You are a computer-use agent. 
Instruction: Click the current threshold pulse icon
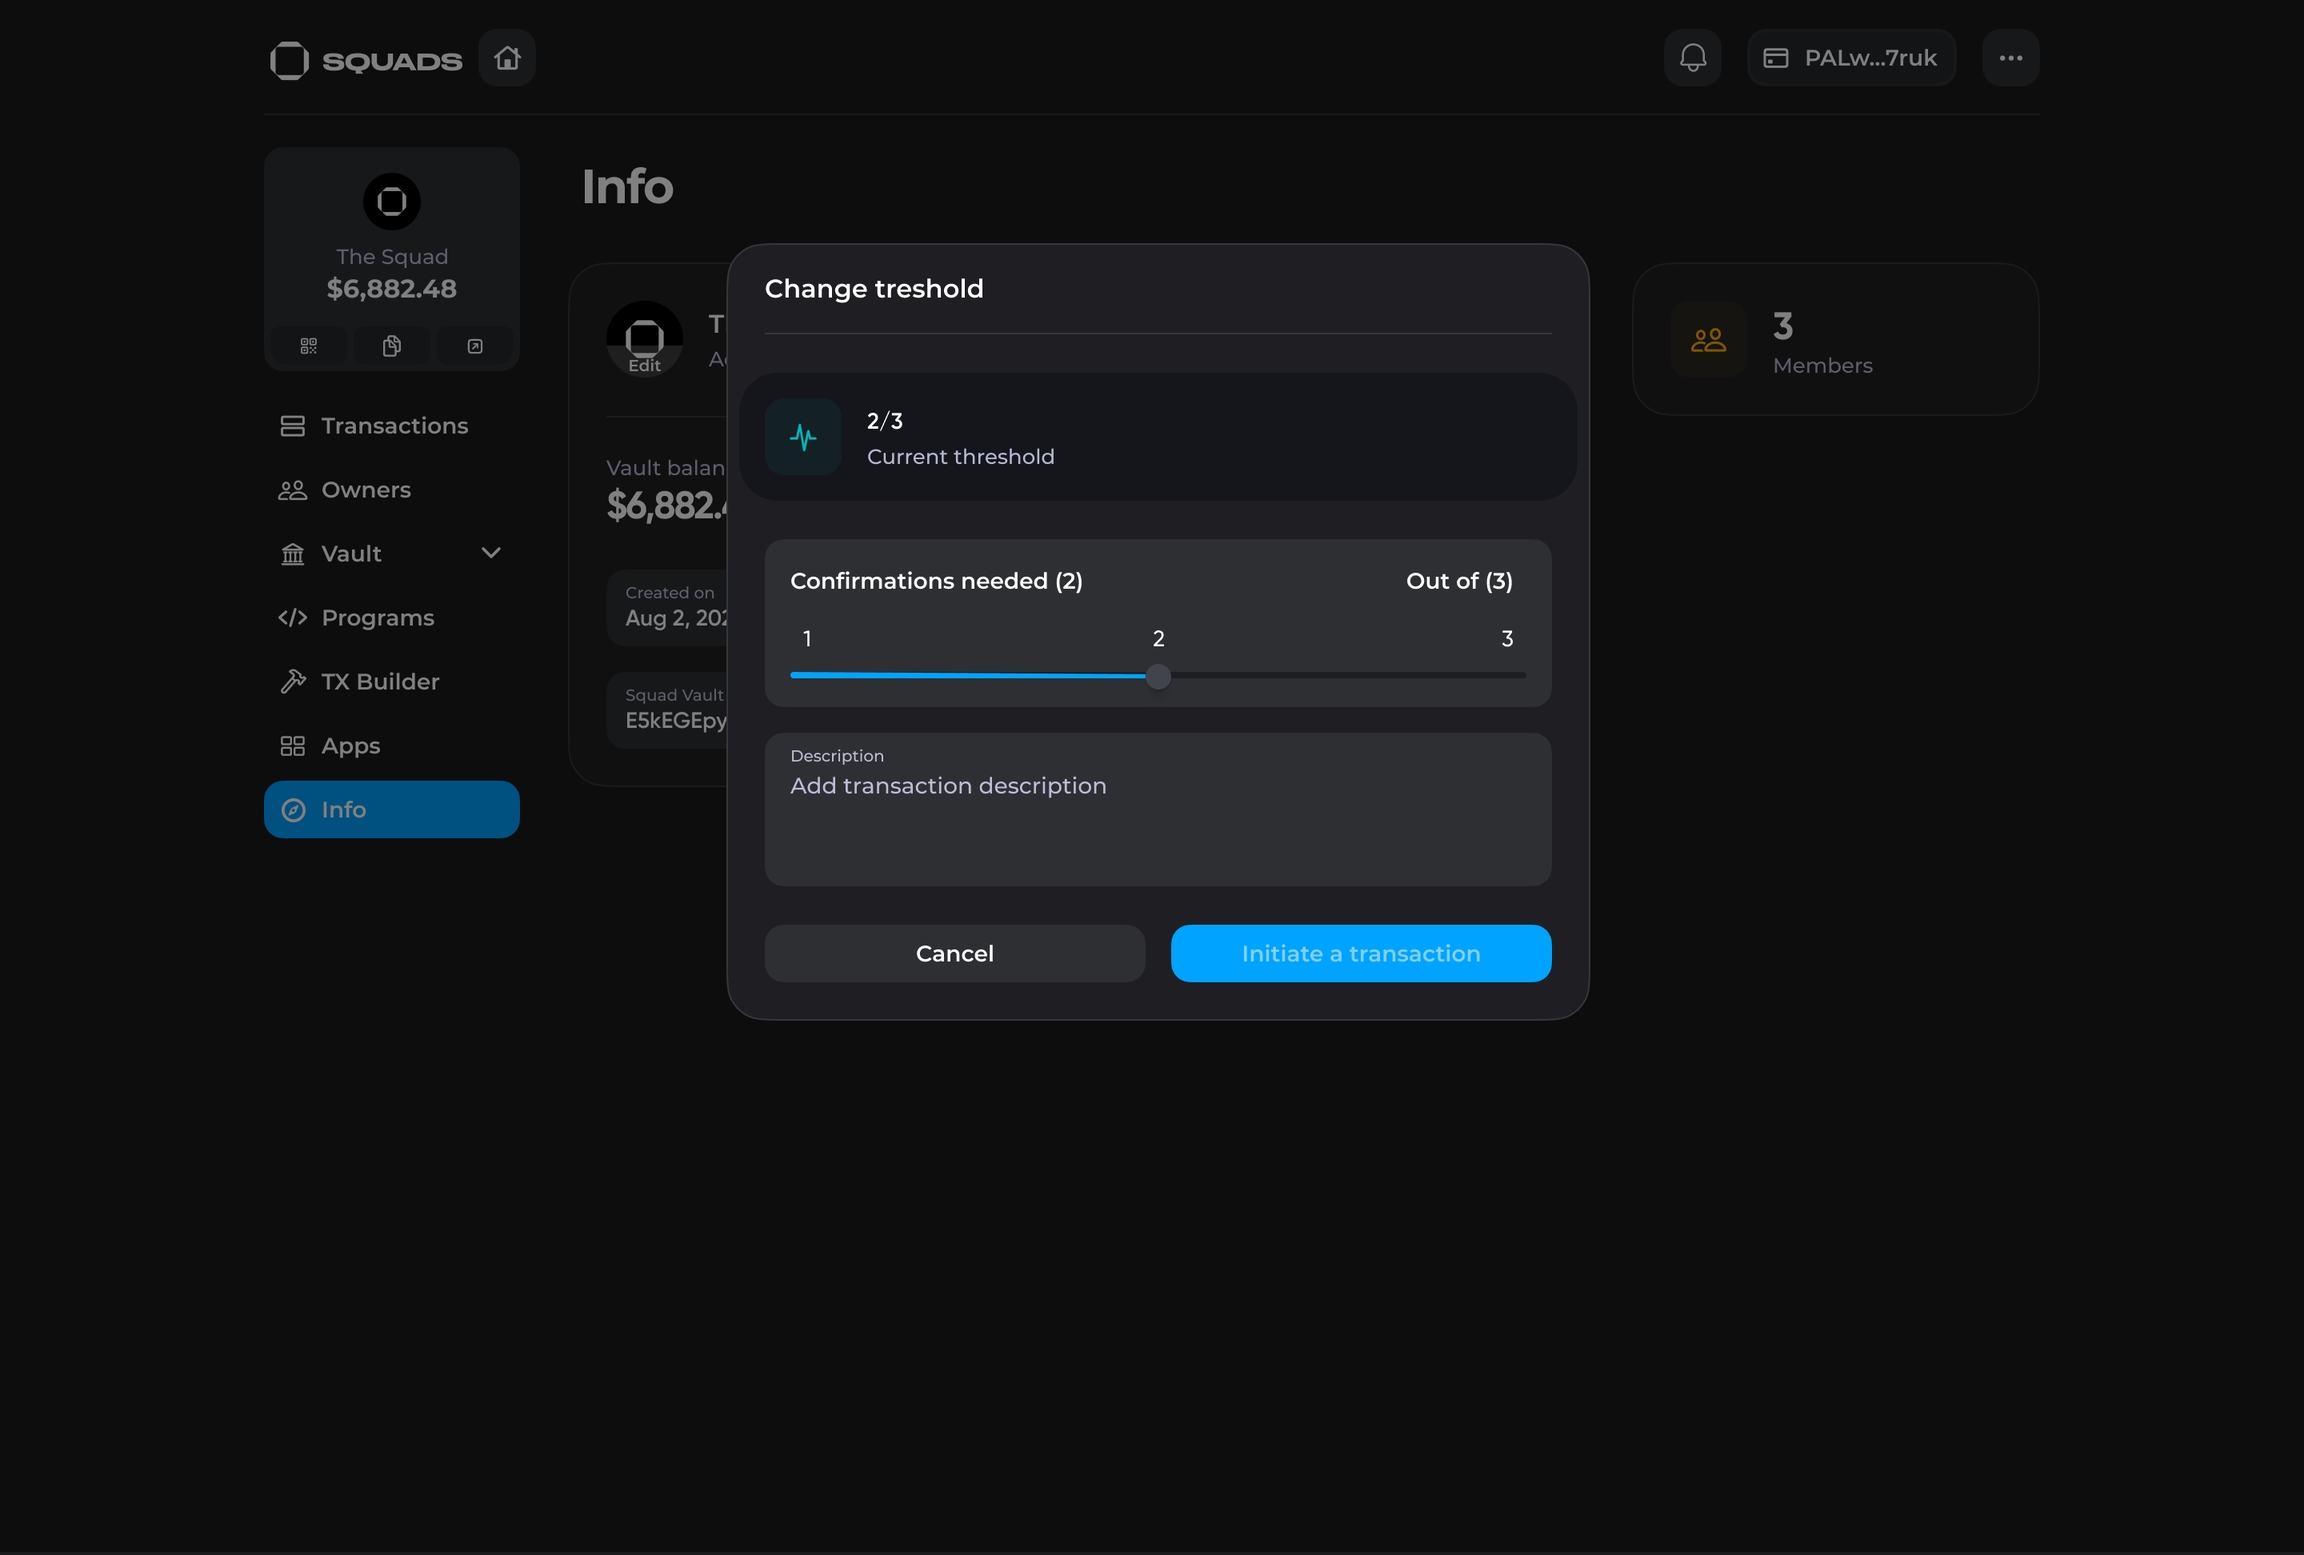(x=803, y=437)
